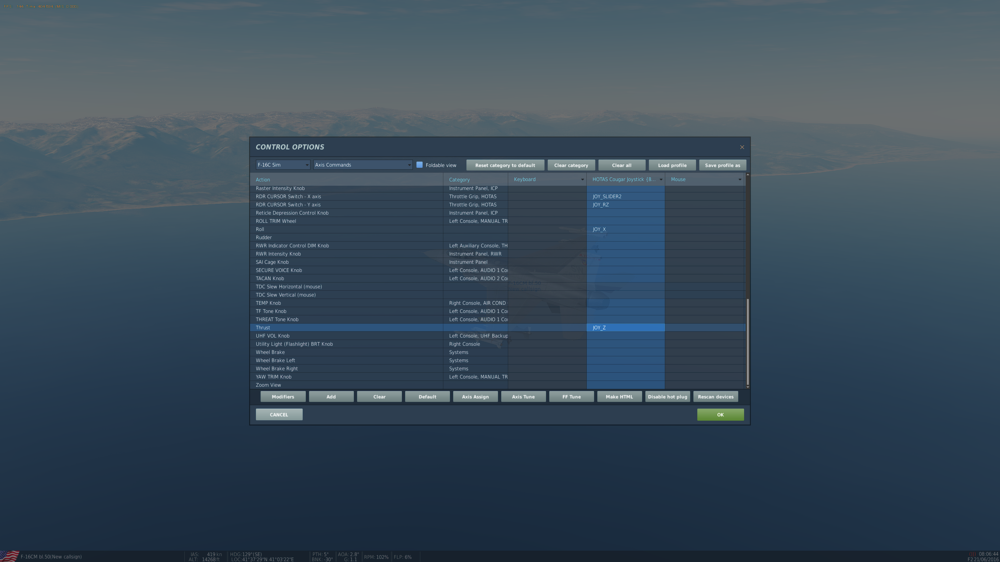Confirm with the green OK button

coord(721,415)
